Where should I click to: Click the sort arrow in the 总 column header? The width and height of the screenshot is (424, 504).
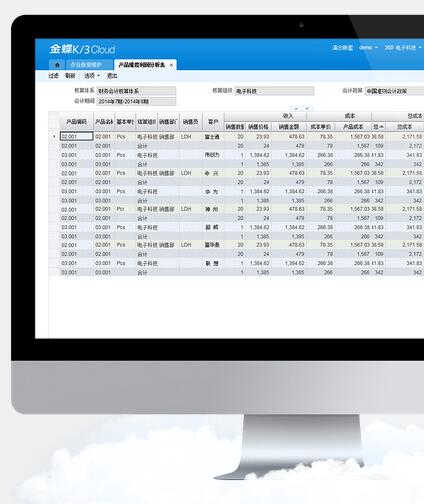(382, 127)
